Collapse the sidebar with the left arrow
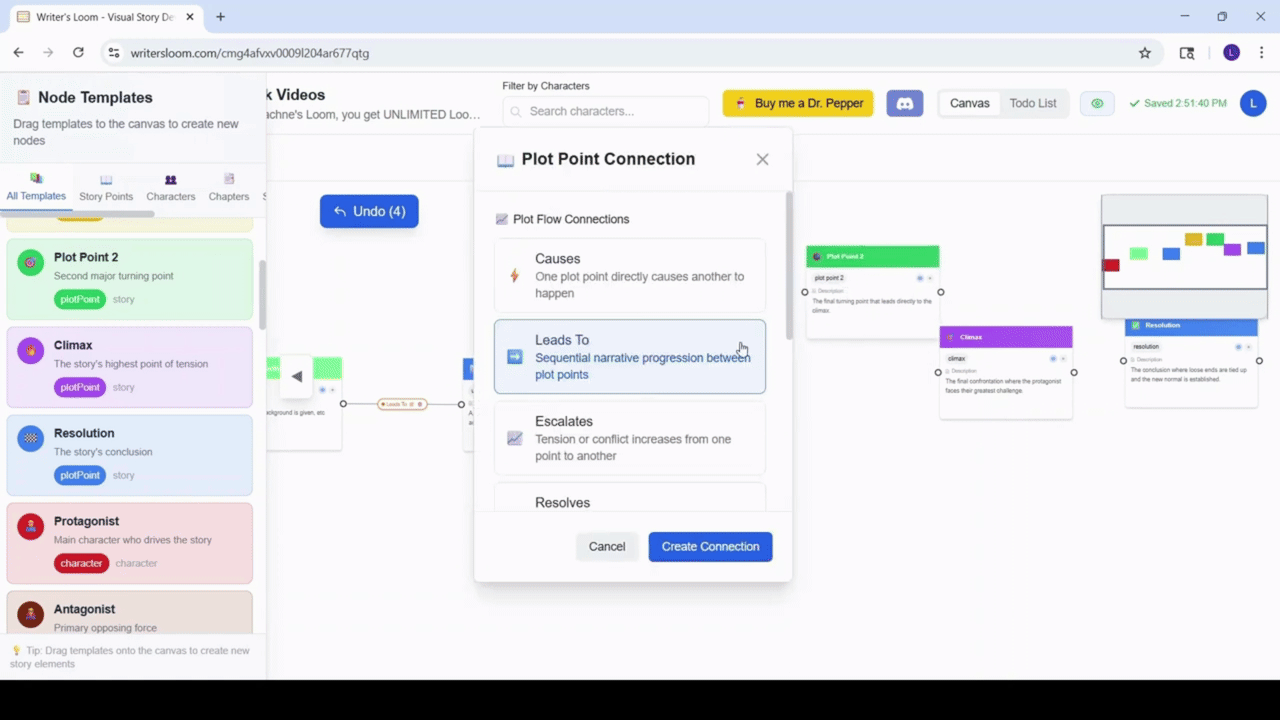Screen dimensions: 1280x720 point(296,376)
